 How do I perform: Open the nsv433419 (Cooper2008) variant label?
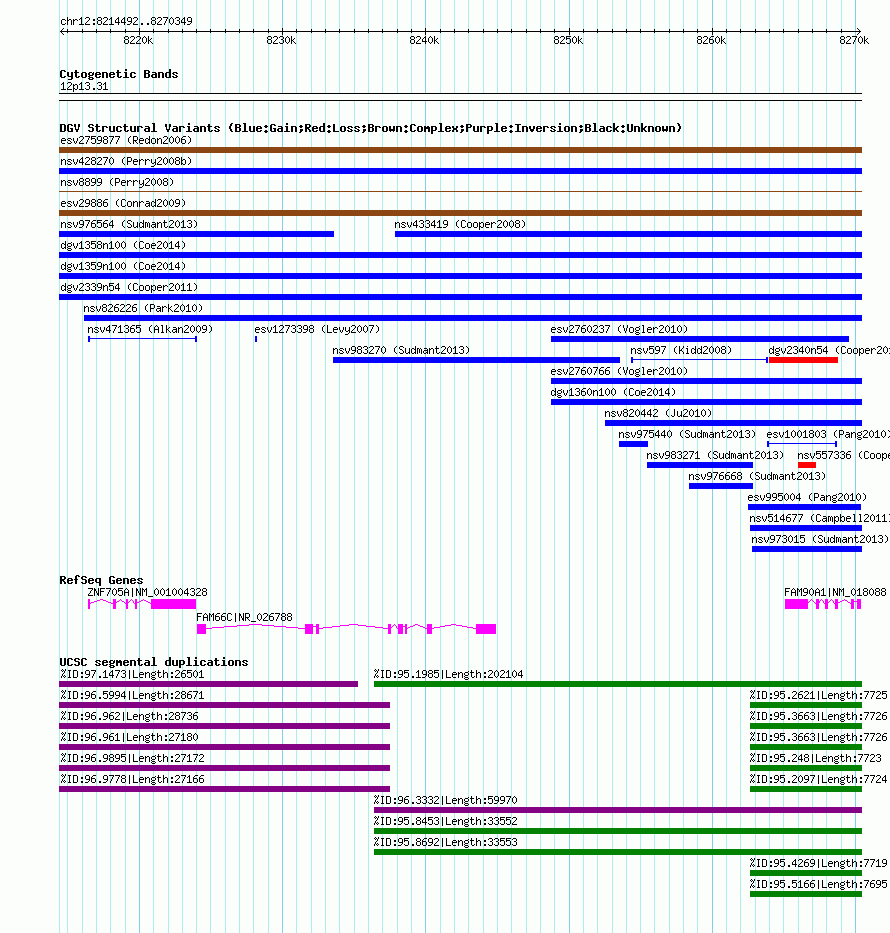coord(460,224)
